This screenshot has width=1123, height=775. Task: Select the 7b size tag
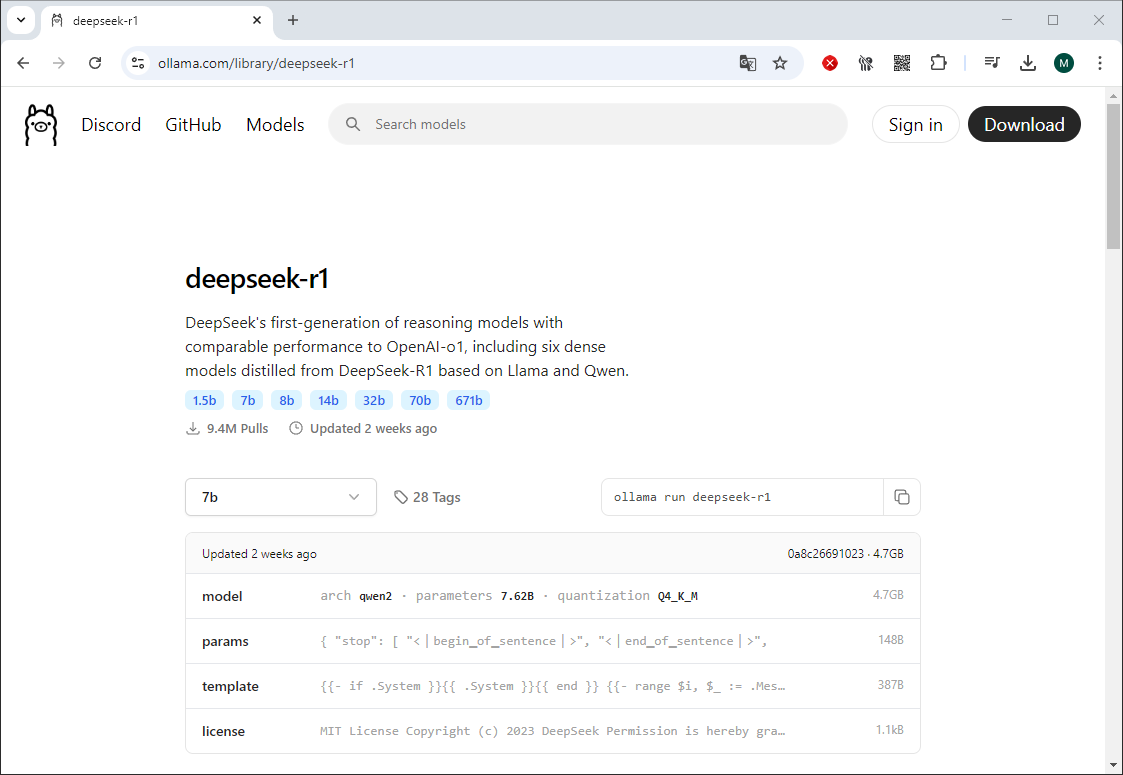248,400
